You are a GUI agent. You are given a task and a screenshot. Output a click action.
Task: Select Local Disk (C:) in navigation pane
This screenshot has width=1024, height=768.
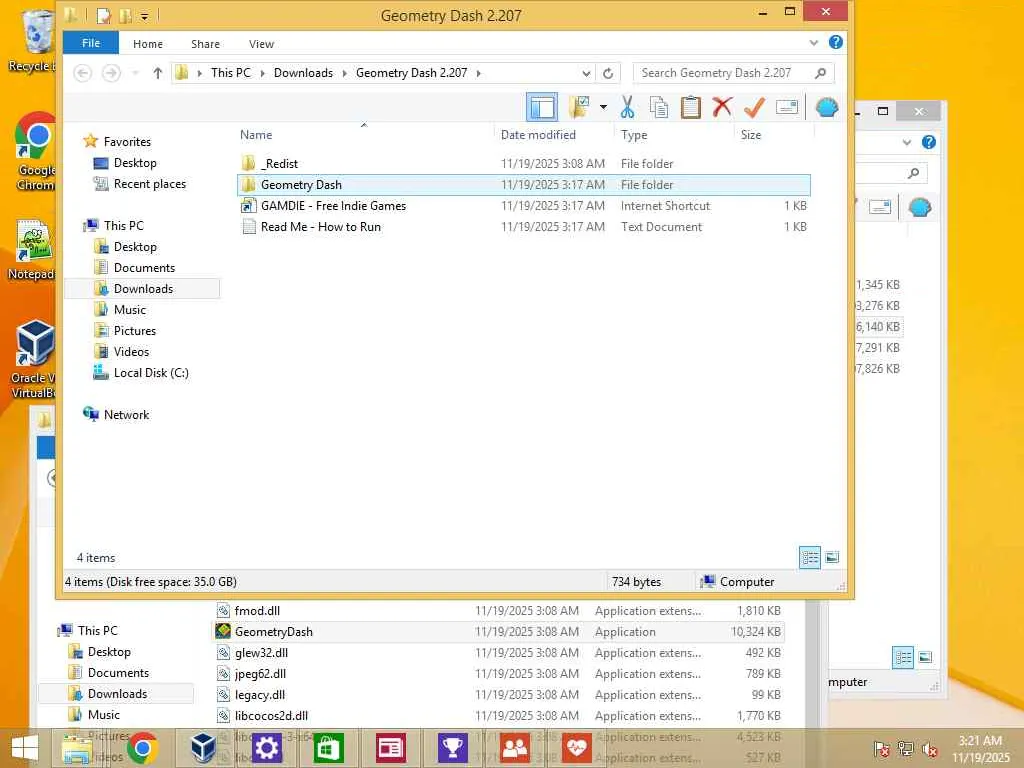[151, 373]
